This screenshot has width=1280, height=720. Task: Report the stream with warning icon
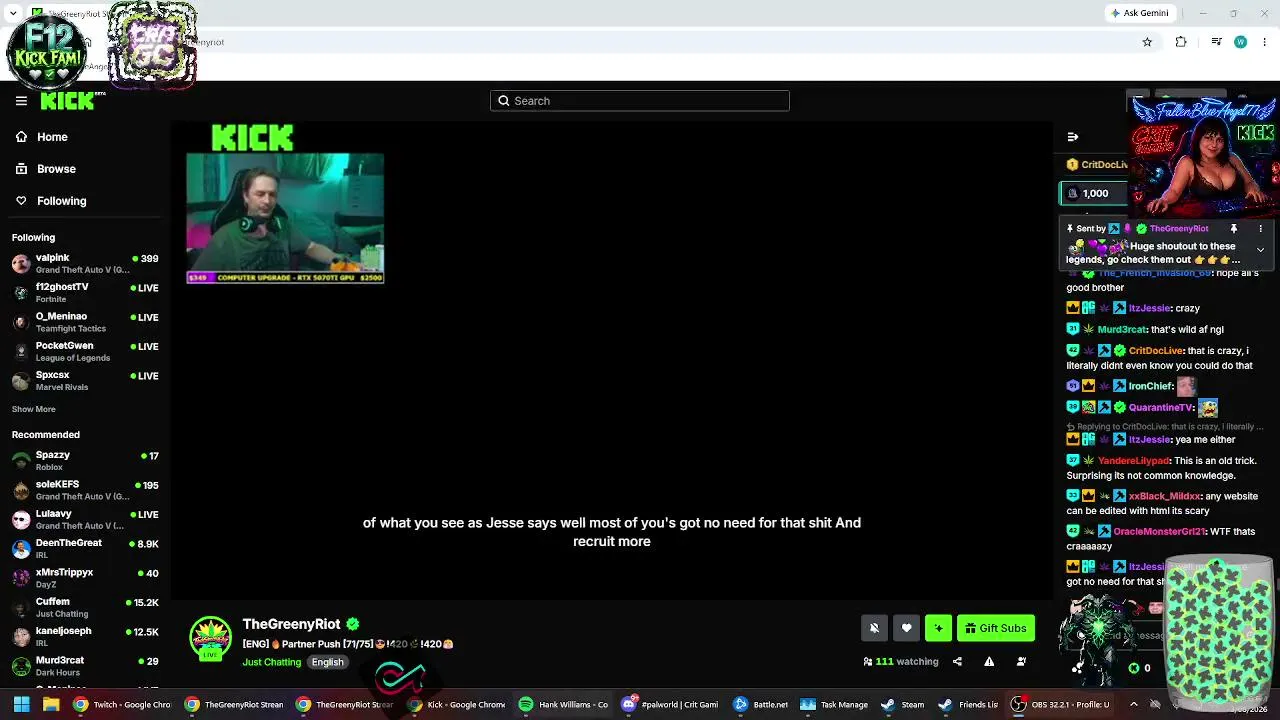coord(989,662)
